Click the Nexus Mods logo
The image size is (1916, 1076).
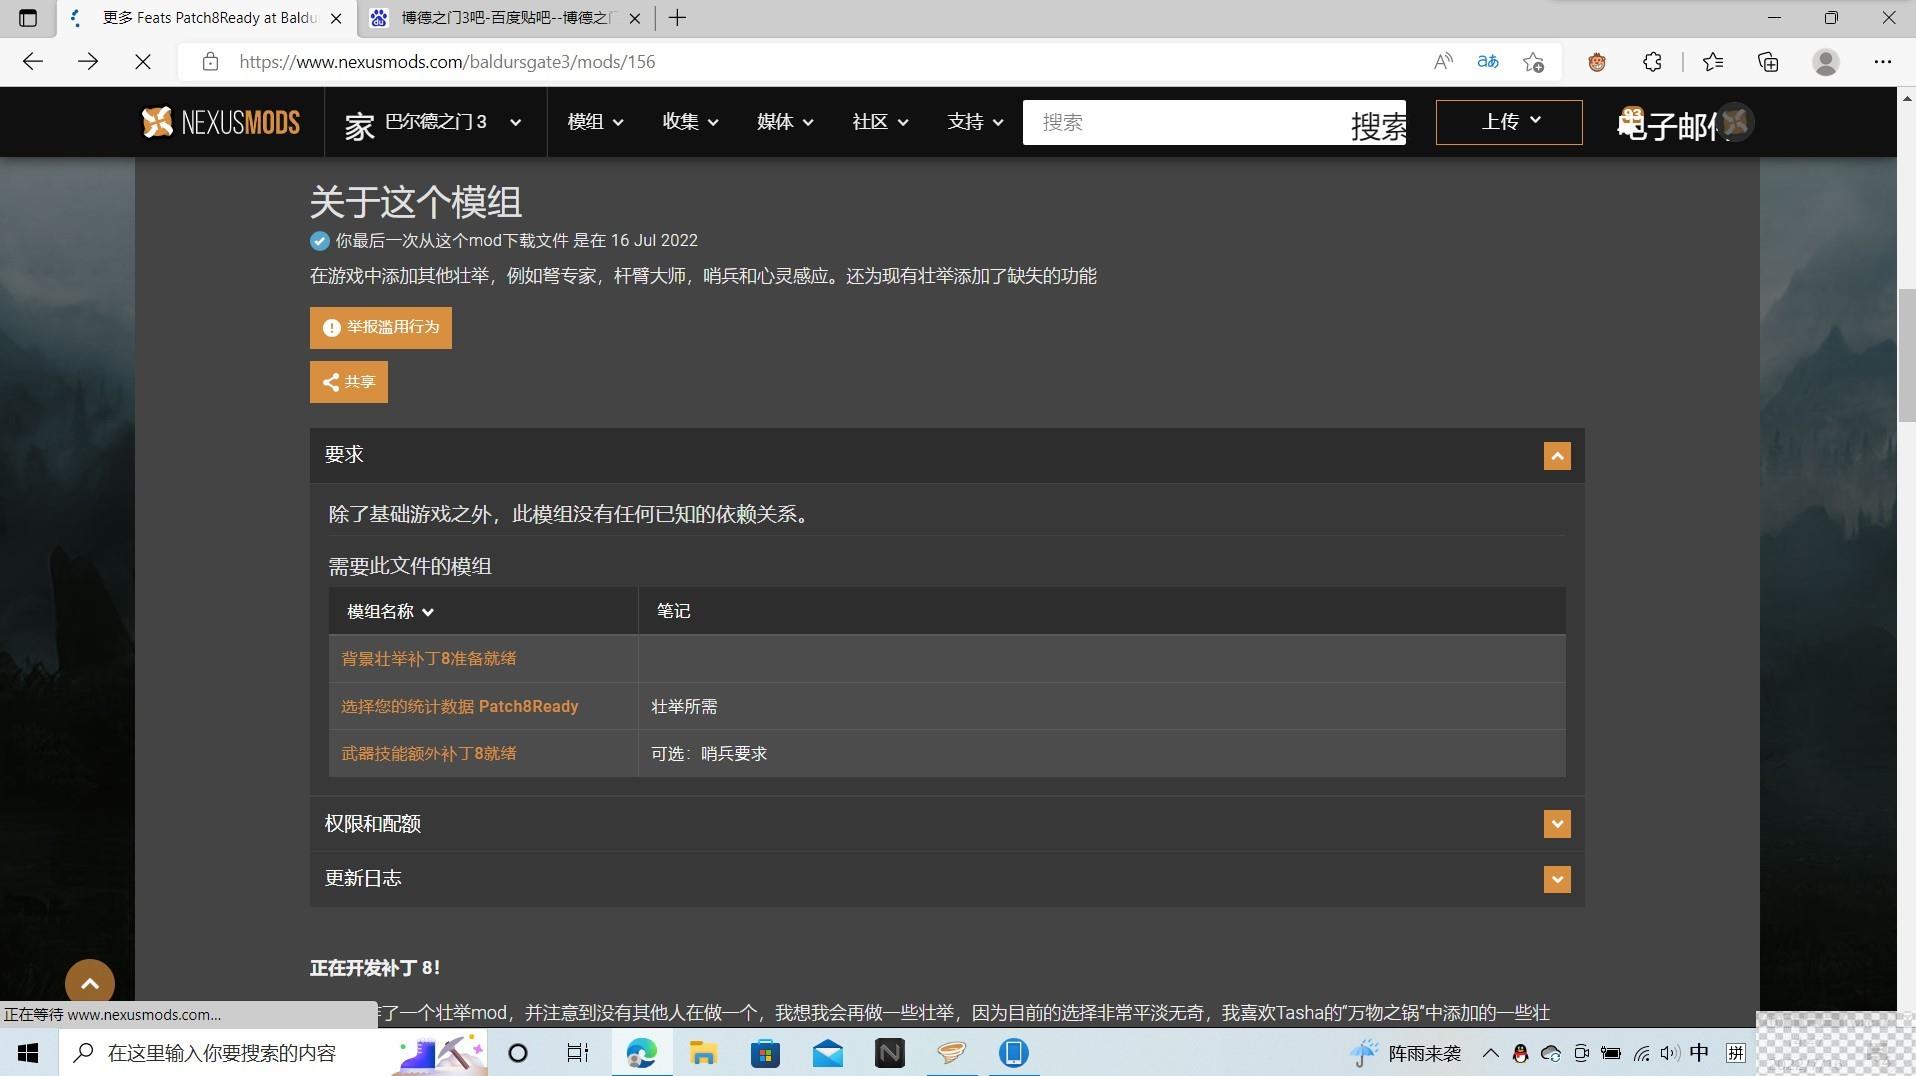pos(221,122)
